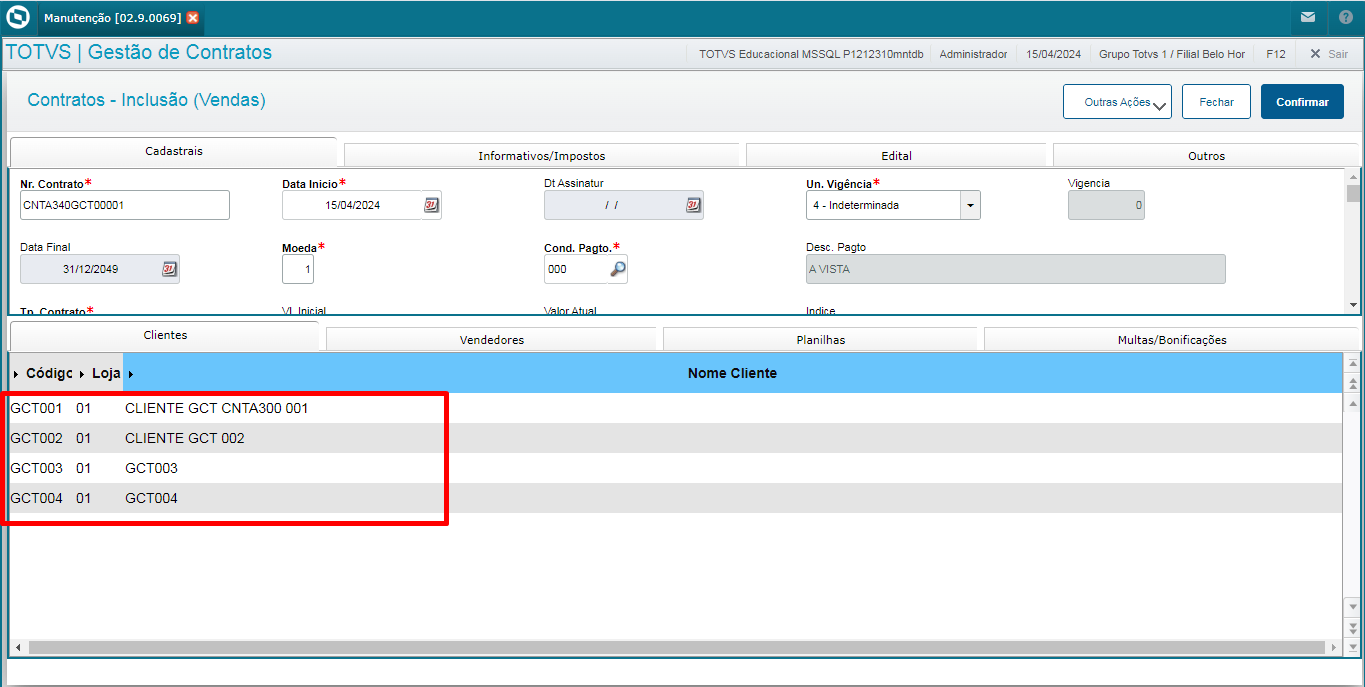The width and height of the screenshot is (1365, 687).
Task: Click the Administrador user label
Action: click(973, 54)
